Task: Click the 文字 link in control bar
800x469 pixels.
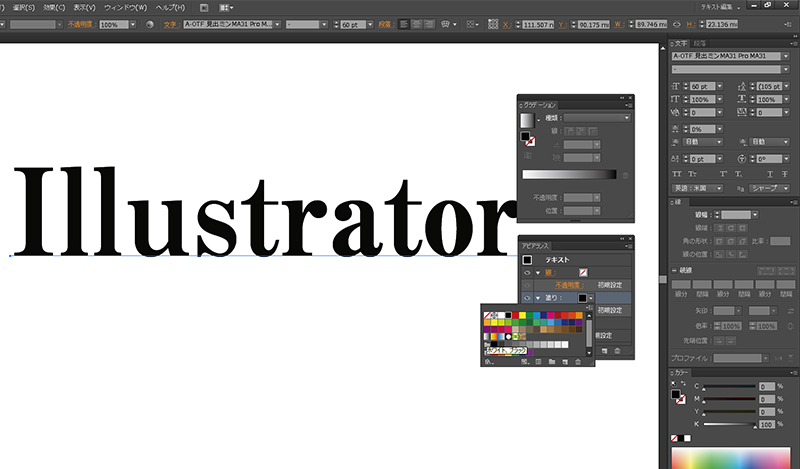Action: [x=170, y=24]
